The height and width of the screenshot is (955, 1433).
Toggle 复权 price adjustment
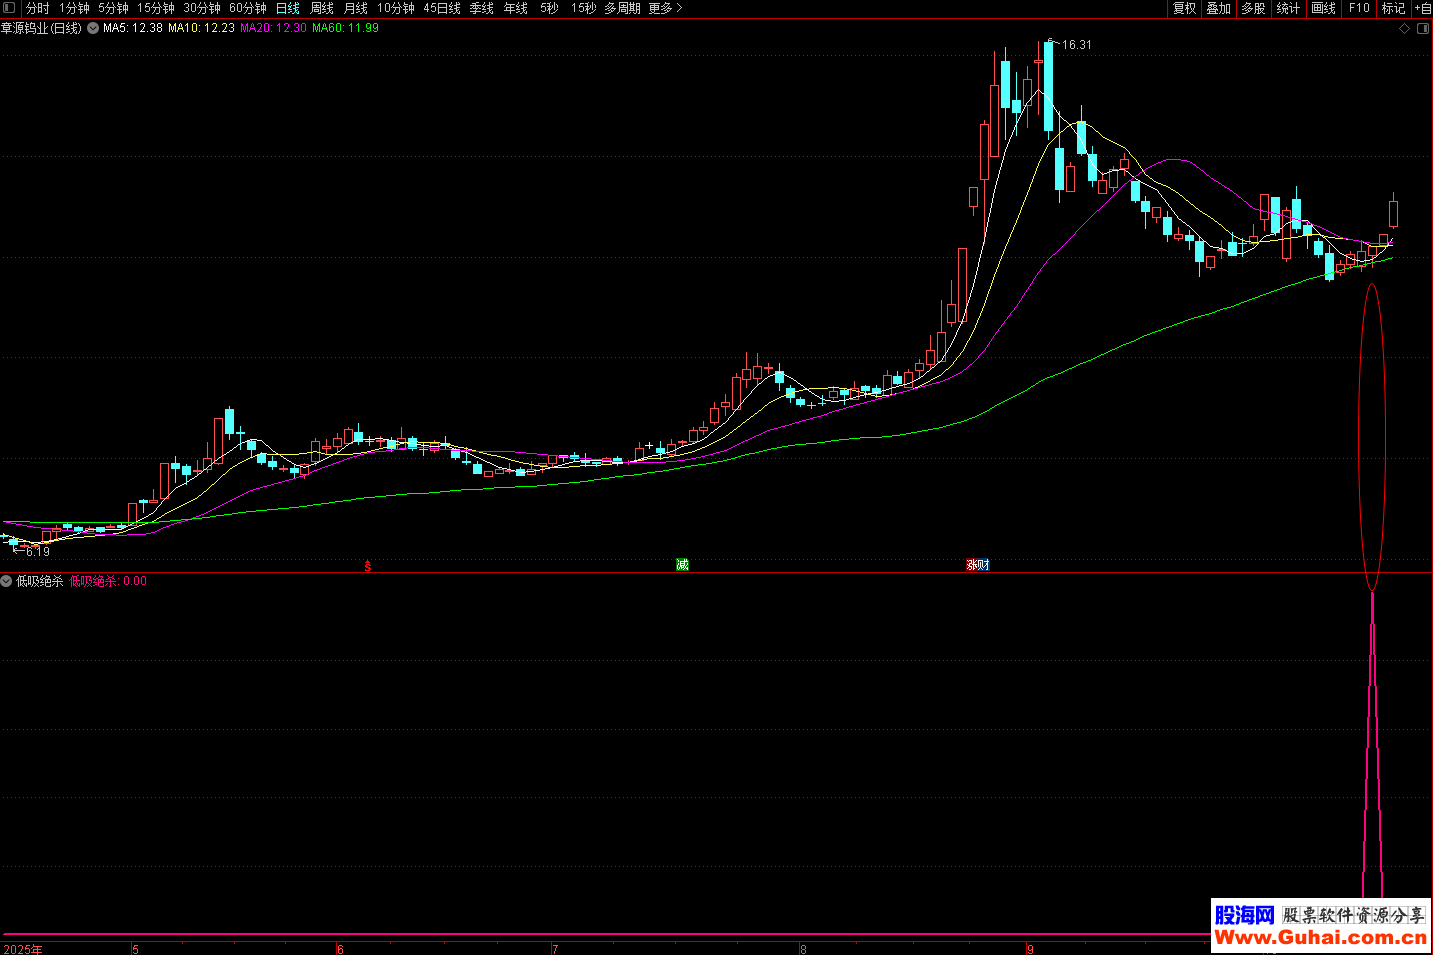tap(1184, 8)
